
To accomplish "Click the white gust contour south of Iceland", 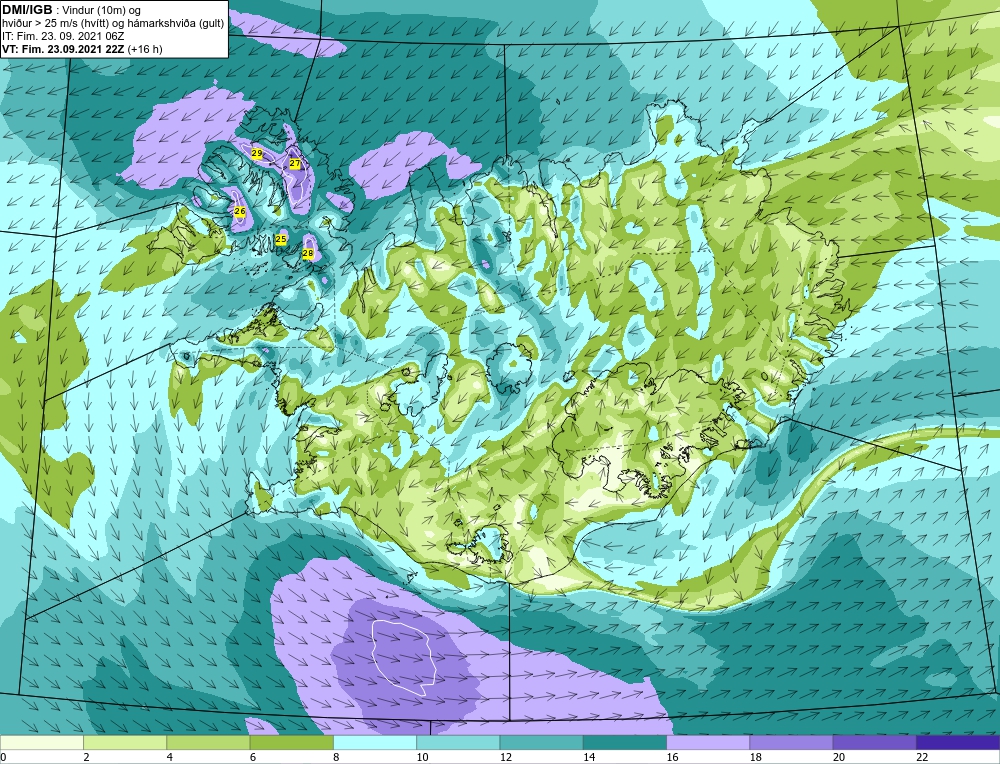I will point(406,657).
